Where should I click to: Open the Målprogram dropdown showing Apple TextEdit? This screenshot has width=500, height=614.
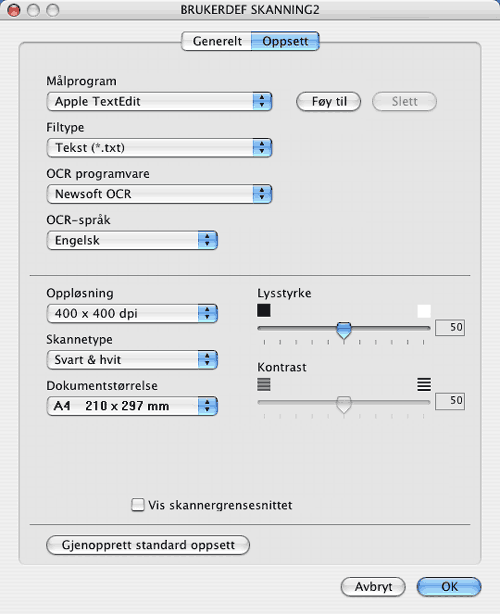tap(159, 102)
